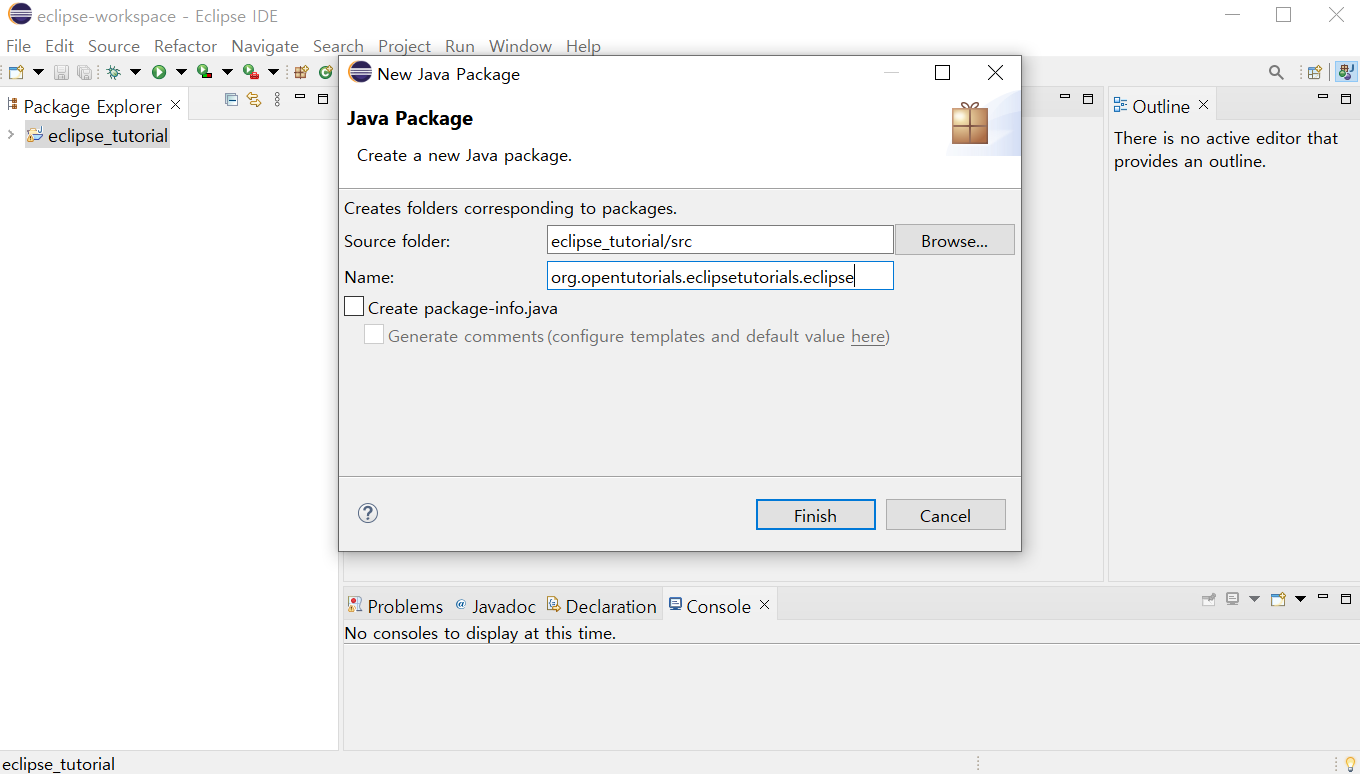Minimize the Outline view
Image resolution: width=1360 pixels, height=774 pixels.
[1323, 97]
